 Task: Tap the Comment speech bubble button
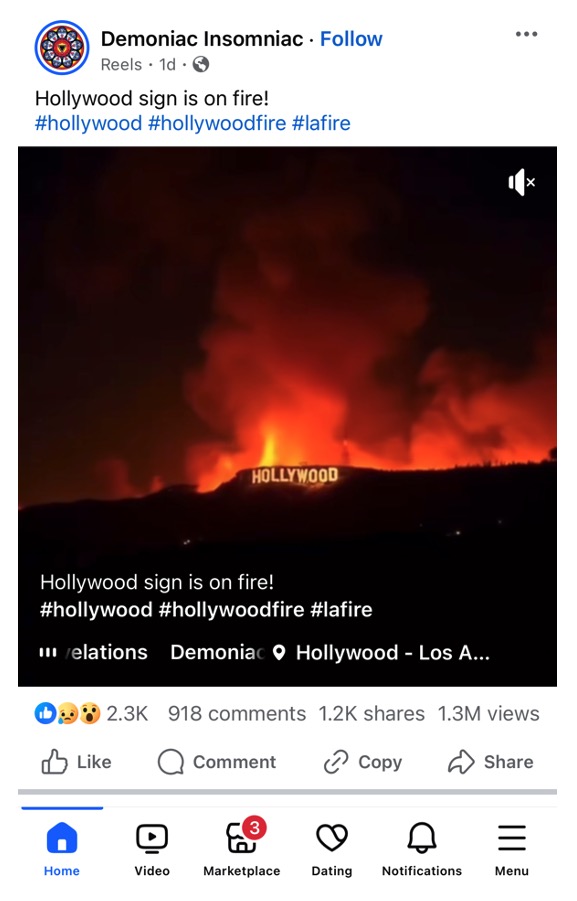217,762
